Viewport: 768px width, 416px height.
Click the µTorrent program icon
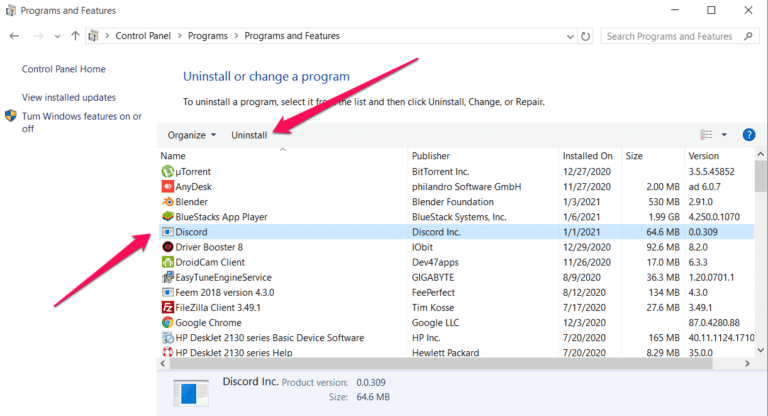(x=168, y=171)
